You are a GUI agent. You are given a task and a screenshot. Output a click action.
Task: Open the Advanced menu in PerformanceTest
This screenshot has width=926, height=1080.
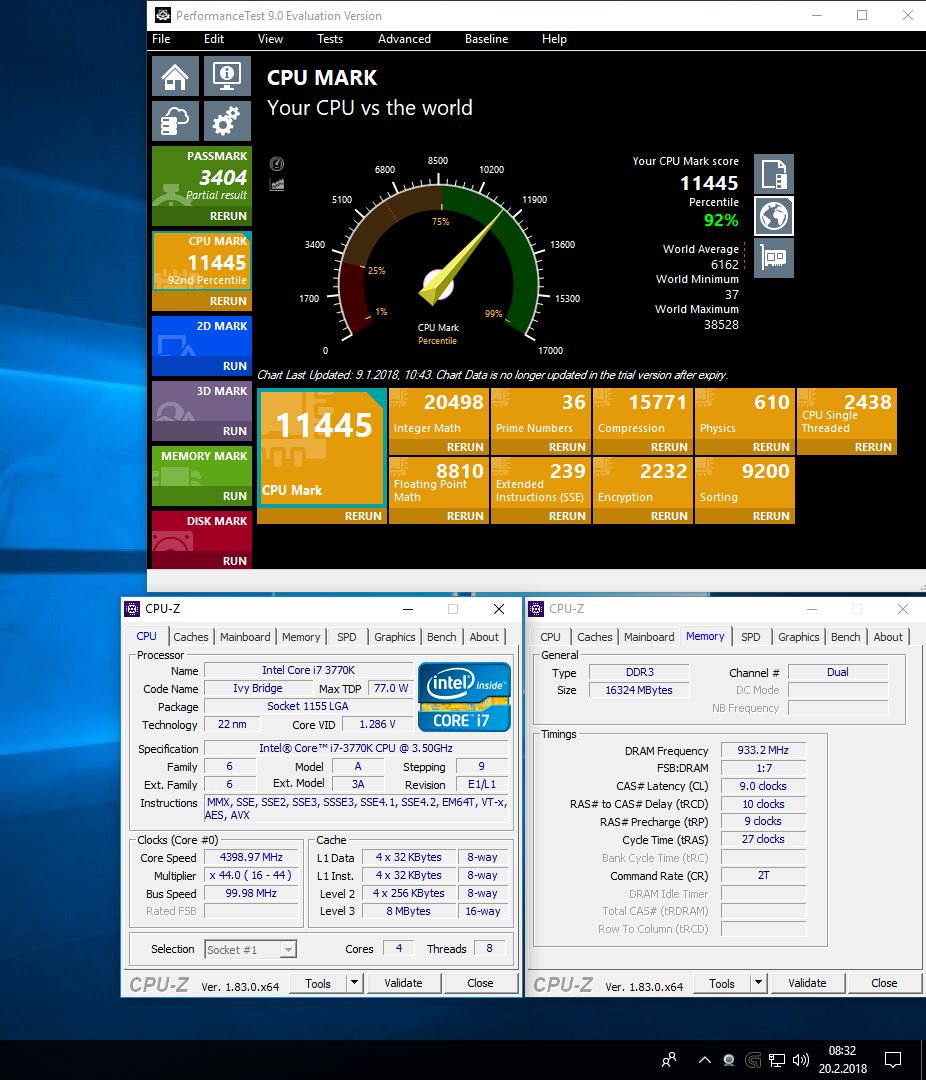click(x=404, y=39)
